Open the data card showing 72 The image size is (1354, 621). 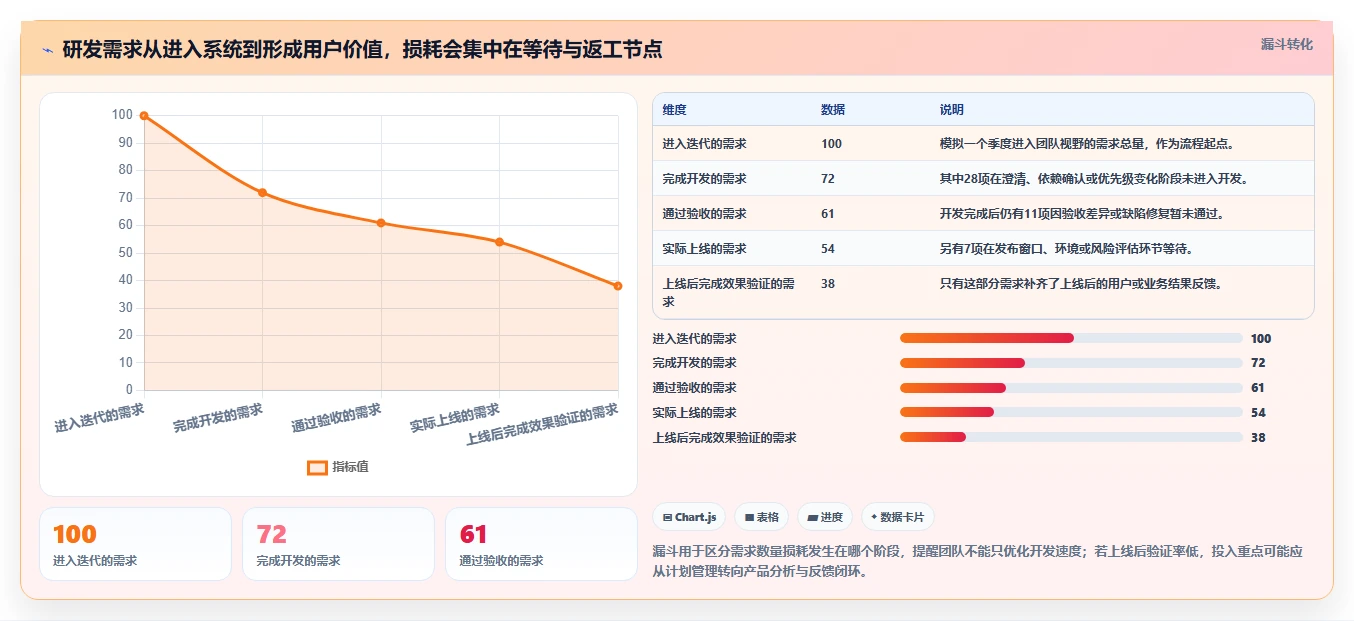tap(338, 544)
